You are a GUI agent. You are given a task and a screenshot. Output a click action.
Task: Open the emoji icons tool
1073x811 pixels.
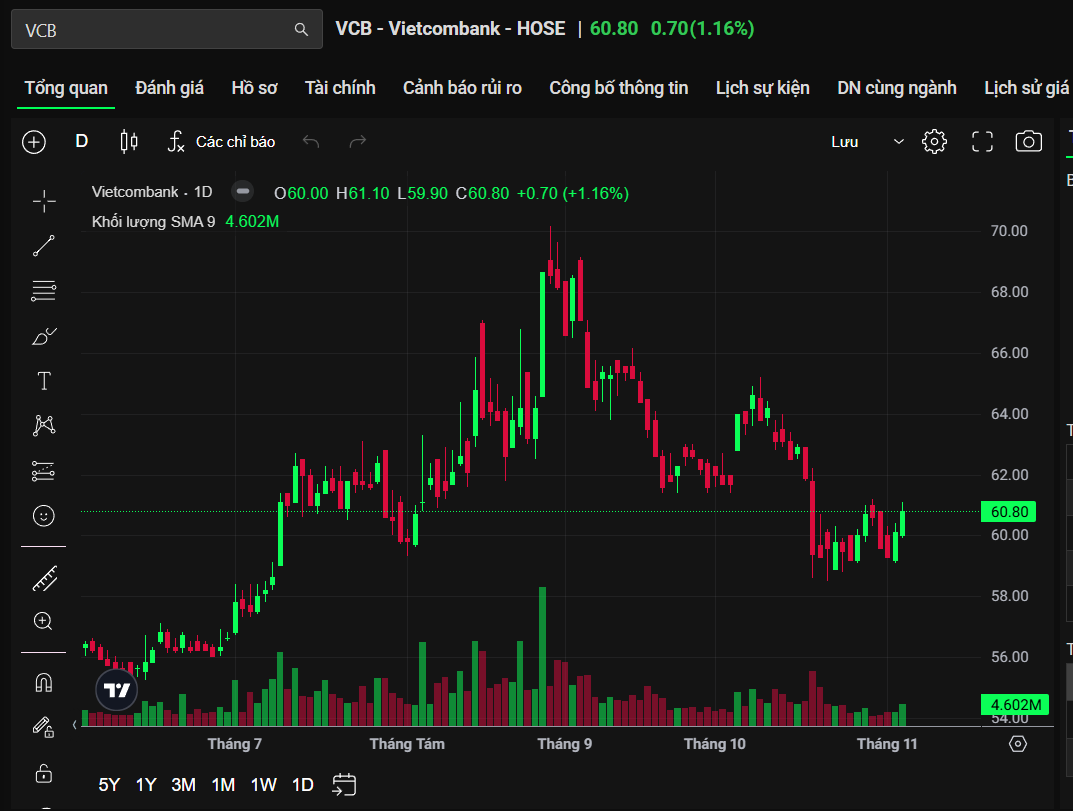point(44,516)
